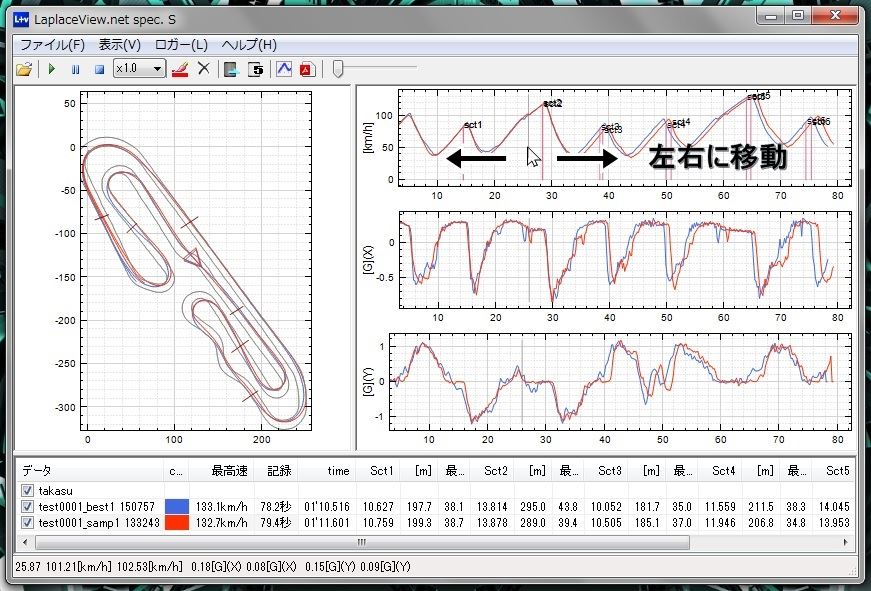
Task: Click the データ column header
Action: (x=90, y=471)
